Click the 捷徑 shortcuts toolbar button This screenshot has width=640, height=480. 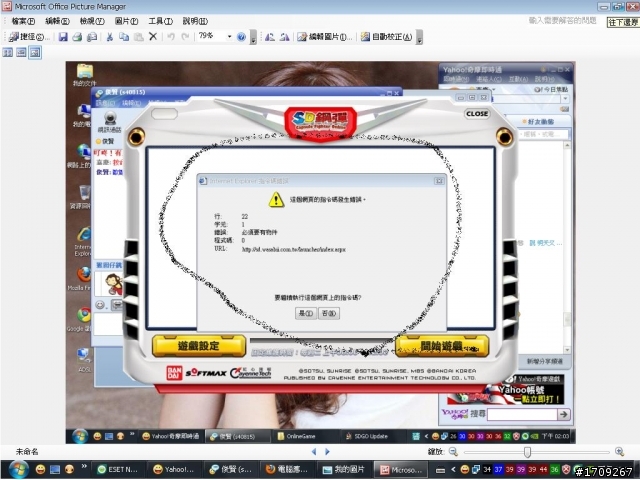29,37
